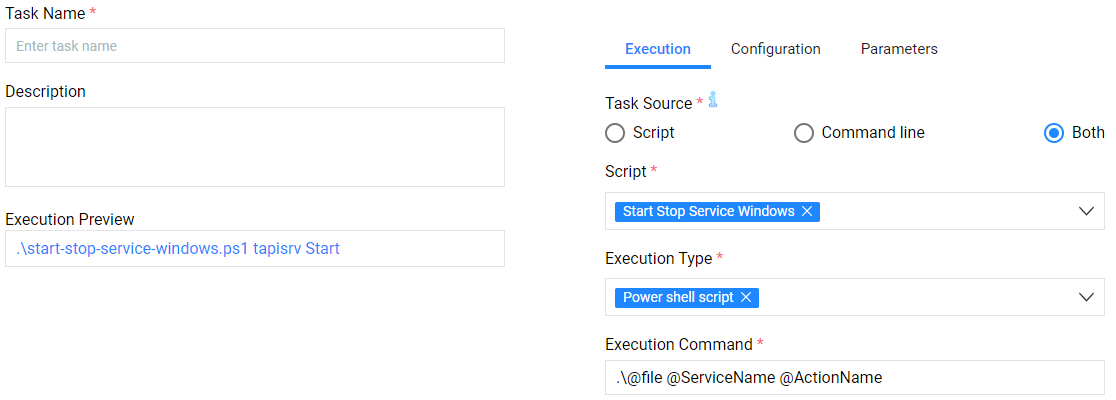This screenshot has width=1116, height=400.
Task: Select the Both task source option
Action: coord(1053,133)
